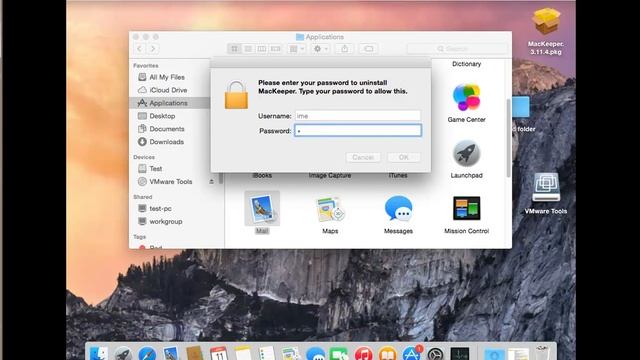640x360 pixels.
Task: Click the Username field in password dialog
Action: (x=358, y=116)
